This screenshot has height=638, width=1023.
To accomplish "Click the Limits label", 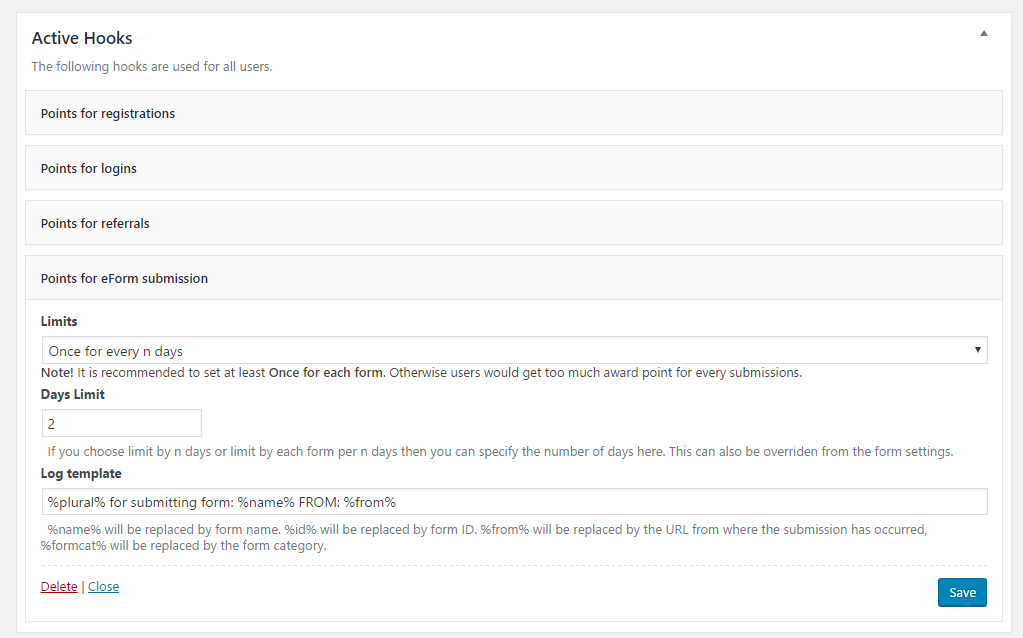I will click(59, 321).
